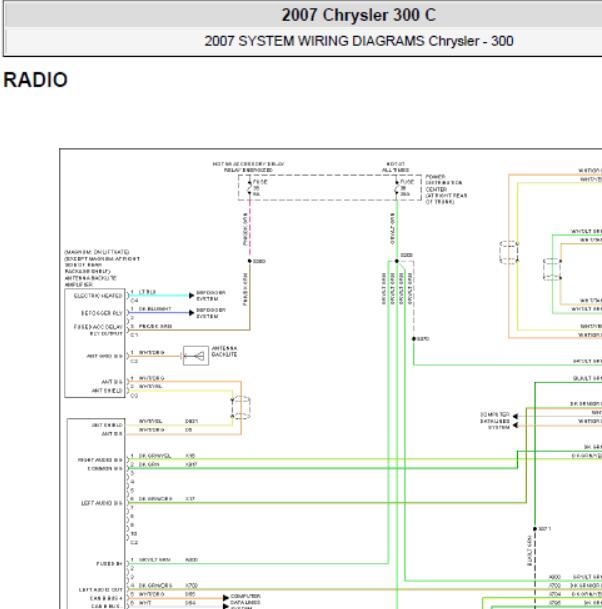Click the 2007 Chrysler 300 C title
Image resolution: width=602 pixels, height=609 pixels.
[x=358, y=16]
